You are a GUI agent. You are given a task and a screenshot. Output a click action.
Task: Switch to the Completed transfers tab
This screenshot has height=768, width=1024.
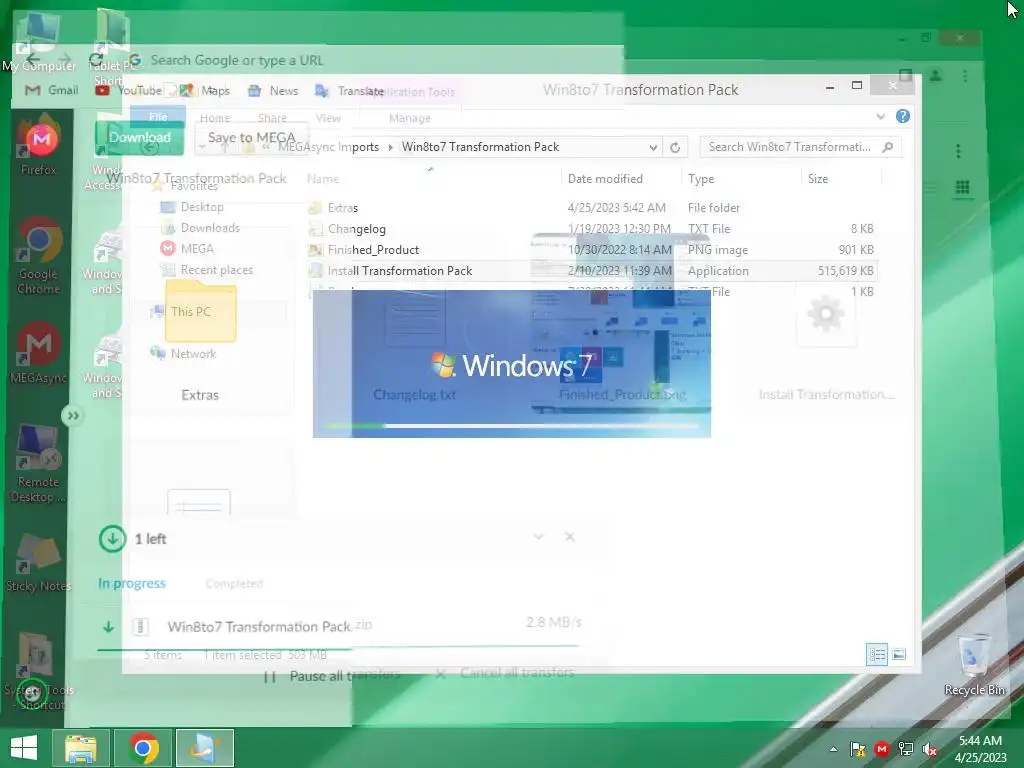pos(234,583)
